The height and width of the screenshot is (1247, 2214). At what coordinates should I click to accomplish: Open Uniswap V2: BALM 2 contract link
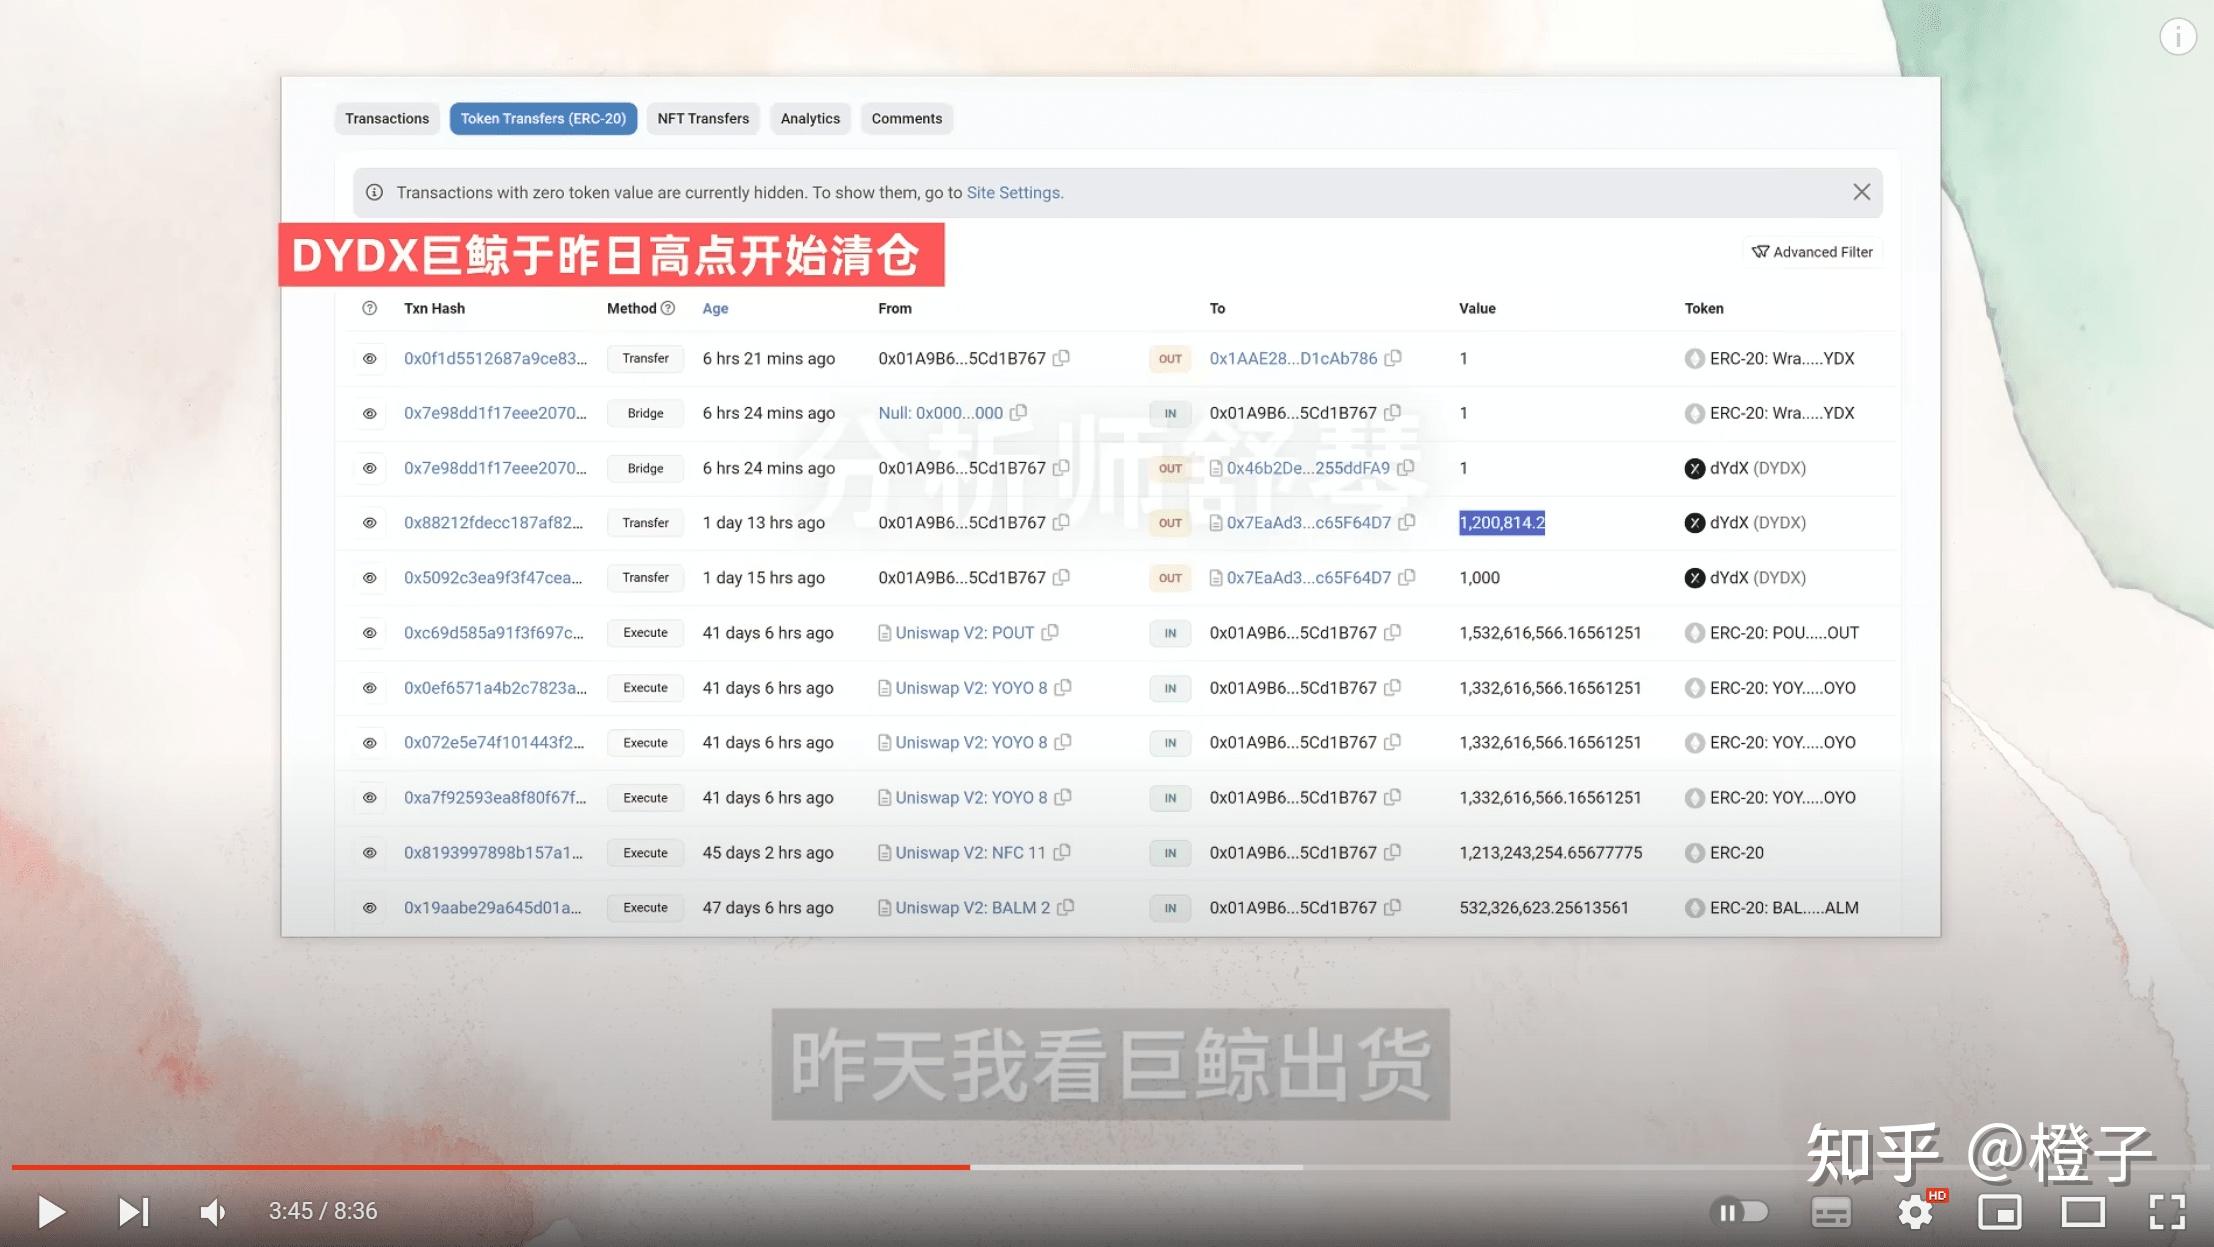coord(972,908)
